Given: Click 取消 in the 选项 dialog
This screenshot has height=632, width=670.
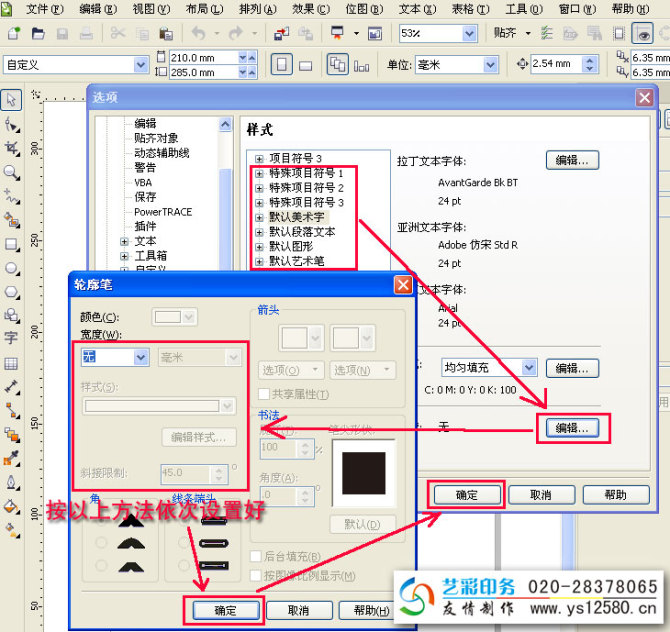Looking at the screenshot, I should 541,495.
